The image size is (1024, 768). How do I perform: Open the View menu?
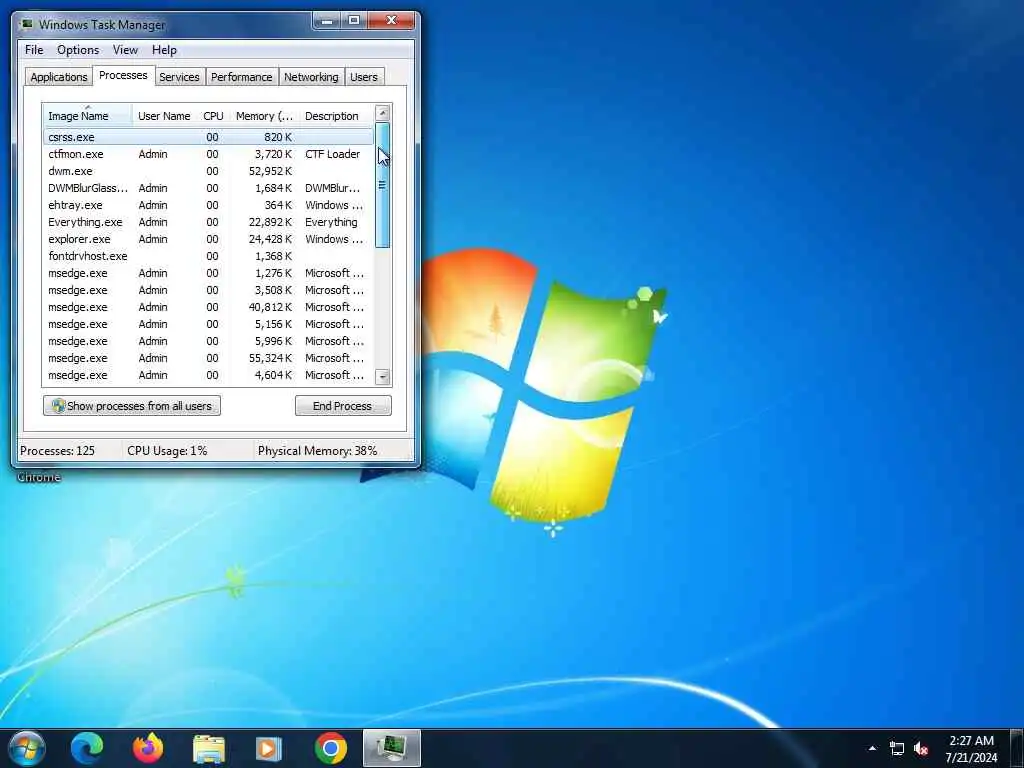pos(125,50)
